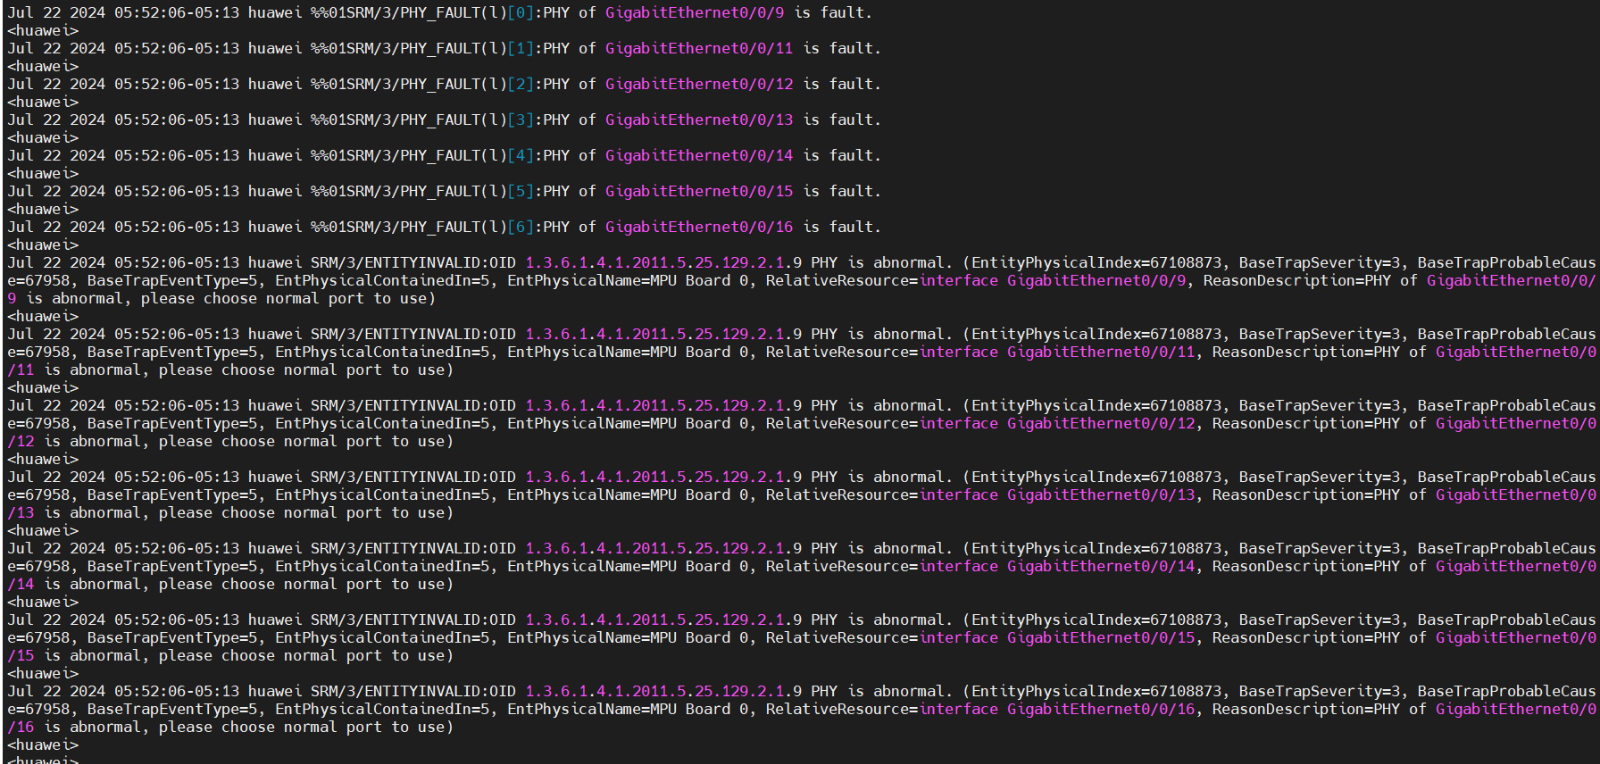Click the cyan [1] index in the PHY_FAULT log
1600x764 pixels.
click(520, 49)
